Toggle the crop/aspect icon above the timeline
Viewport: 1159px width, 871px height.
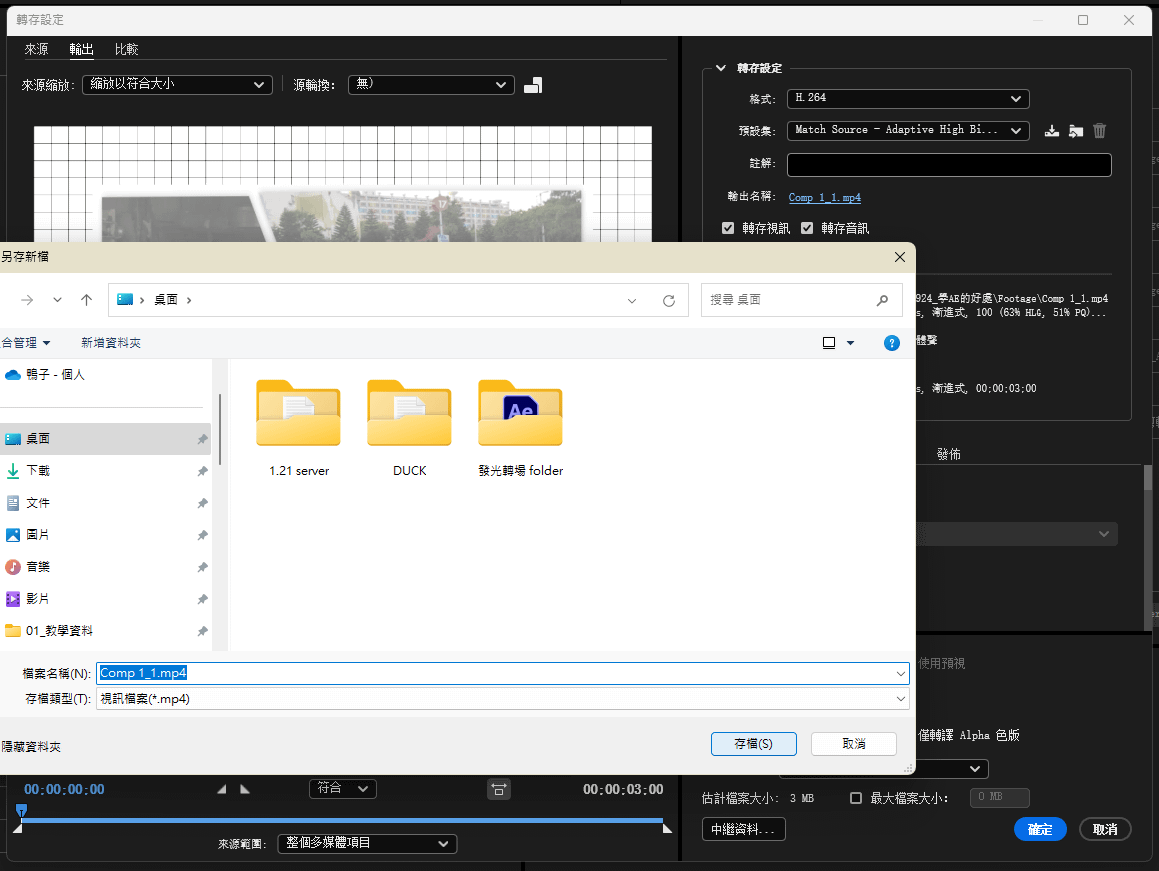[499, 789]
